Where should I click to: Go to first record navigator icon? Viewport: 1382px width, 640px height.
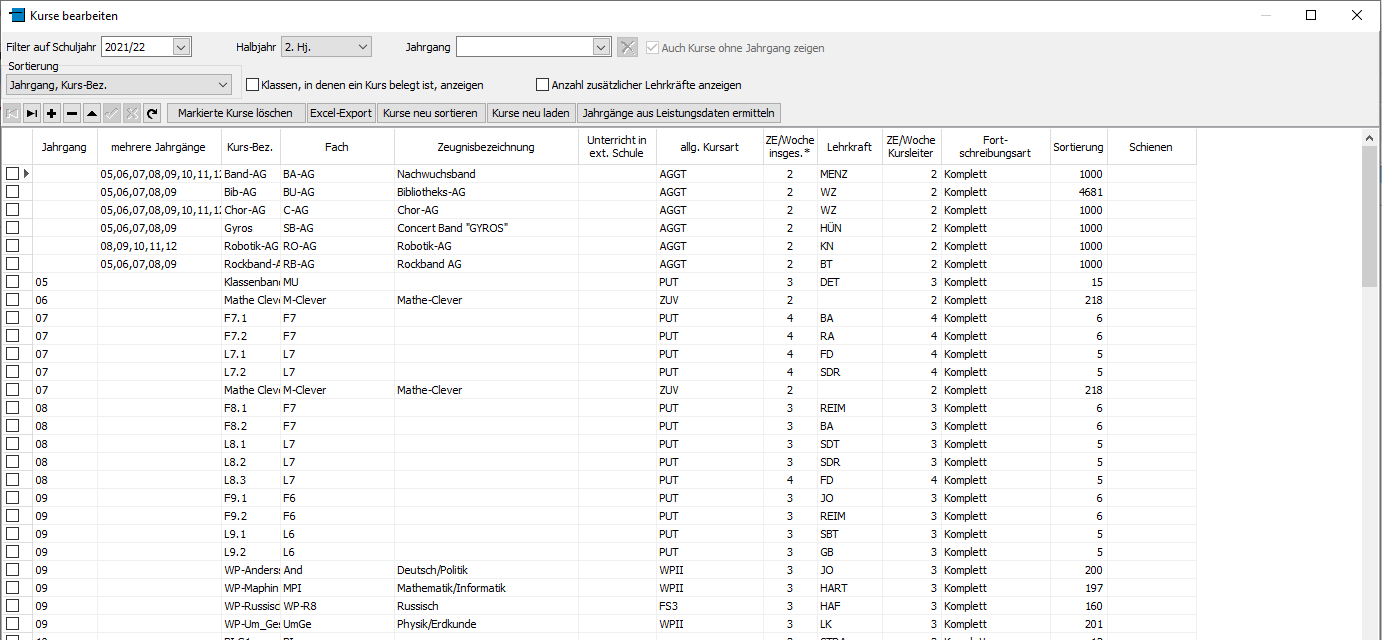(x=12, y=113)
